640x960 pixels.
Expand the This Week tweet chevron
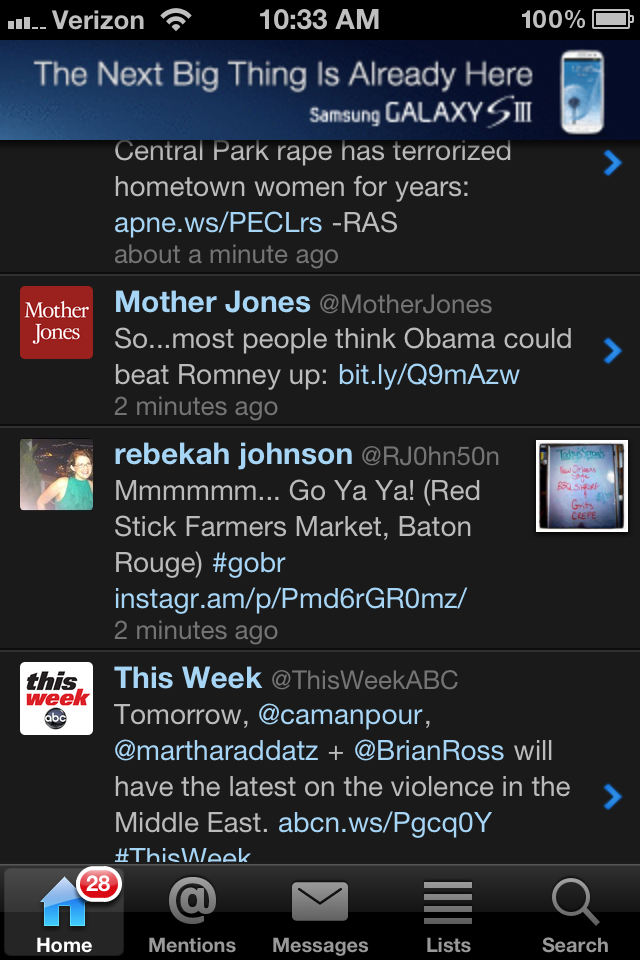[x=612, y=795]
